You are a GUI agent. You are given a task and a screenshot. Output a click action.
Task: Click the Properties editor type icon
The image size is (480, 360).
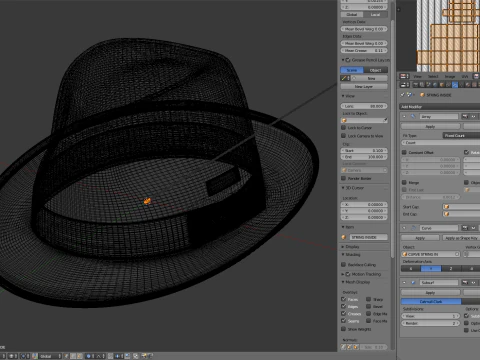pos(404,85)
